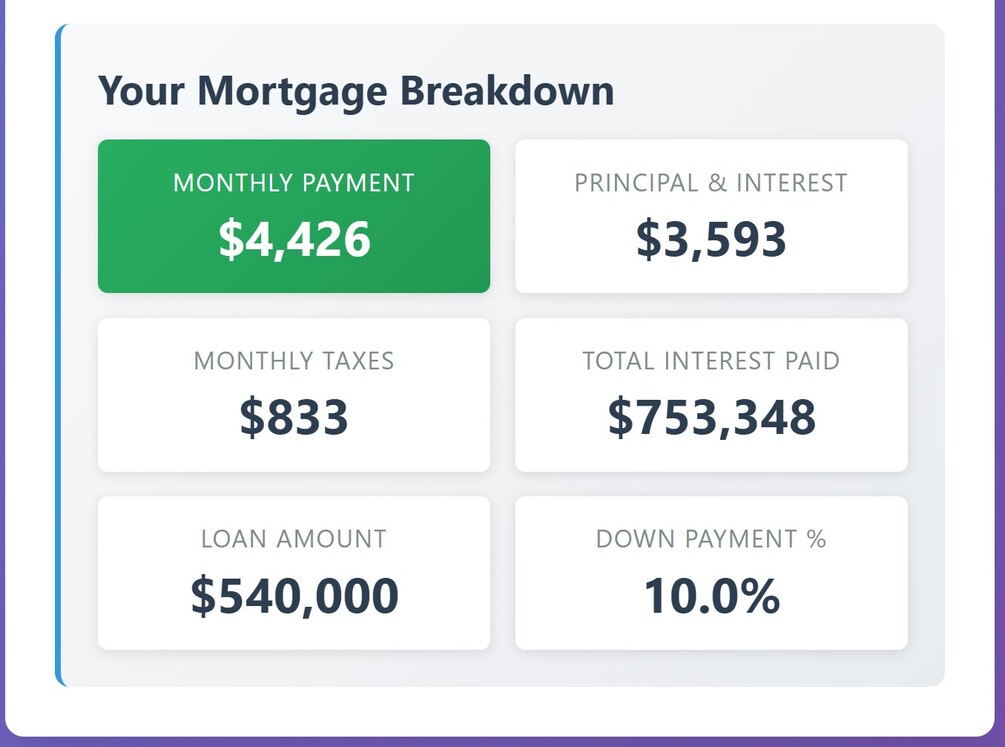
Task: Select the DOWN PAYMENT % label
Action: [711, 539]
